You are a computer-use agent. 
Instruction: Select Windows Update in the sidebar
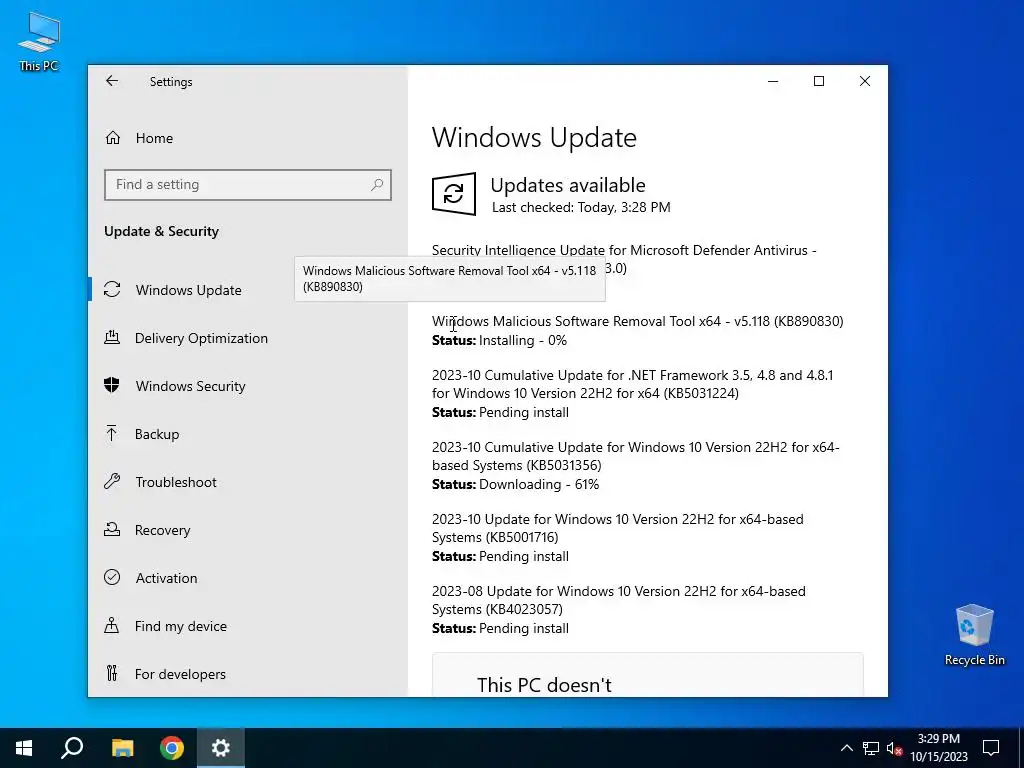point(189,290)
